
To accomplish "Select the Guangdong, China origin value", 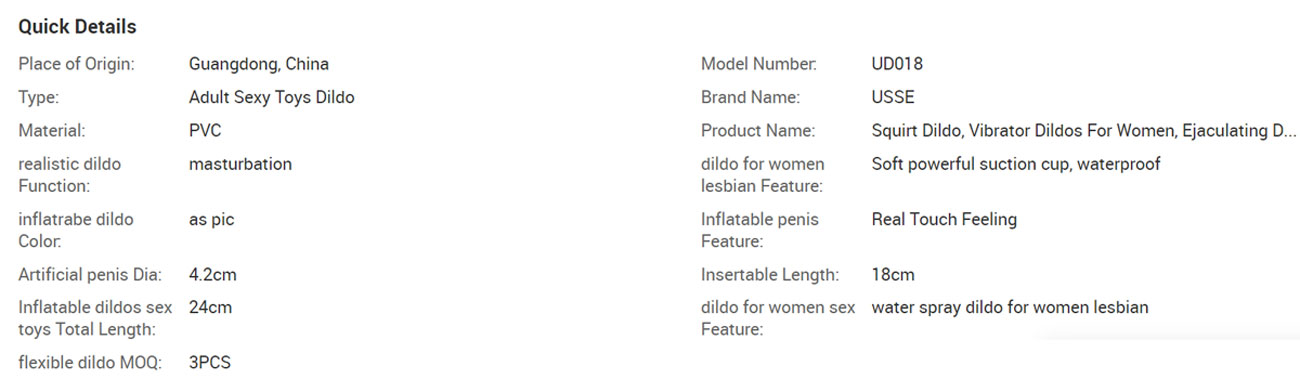I will pyautogui.click(x=259, y=64).
